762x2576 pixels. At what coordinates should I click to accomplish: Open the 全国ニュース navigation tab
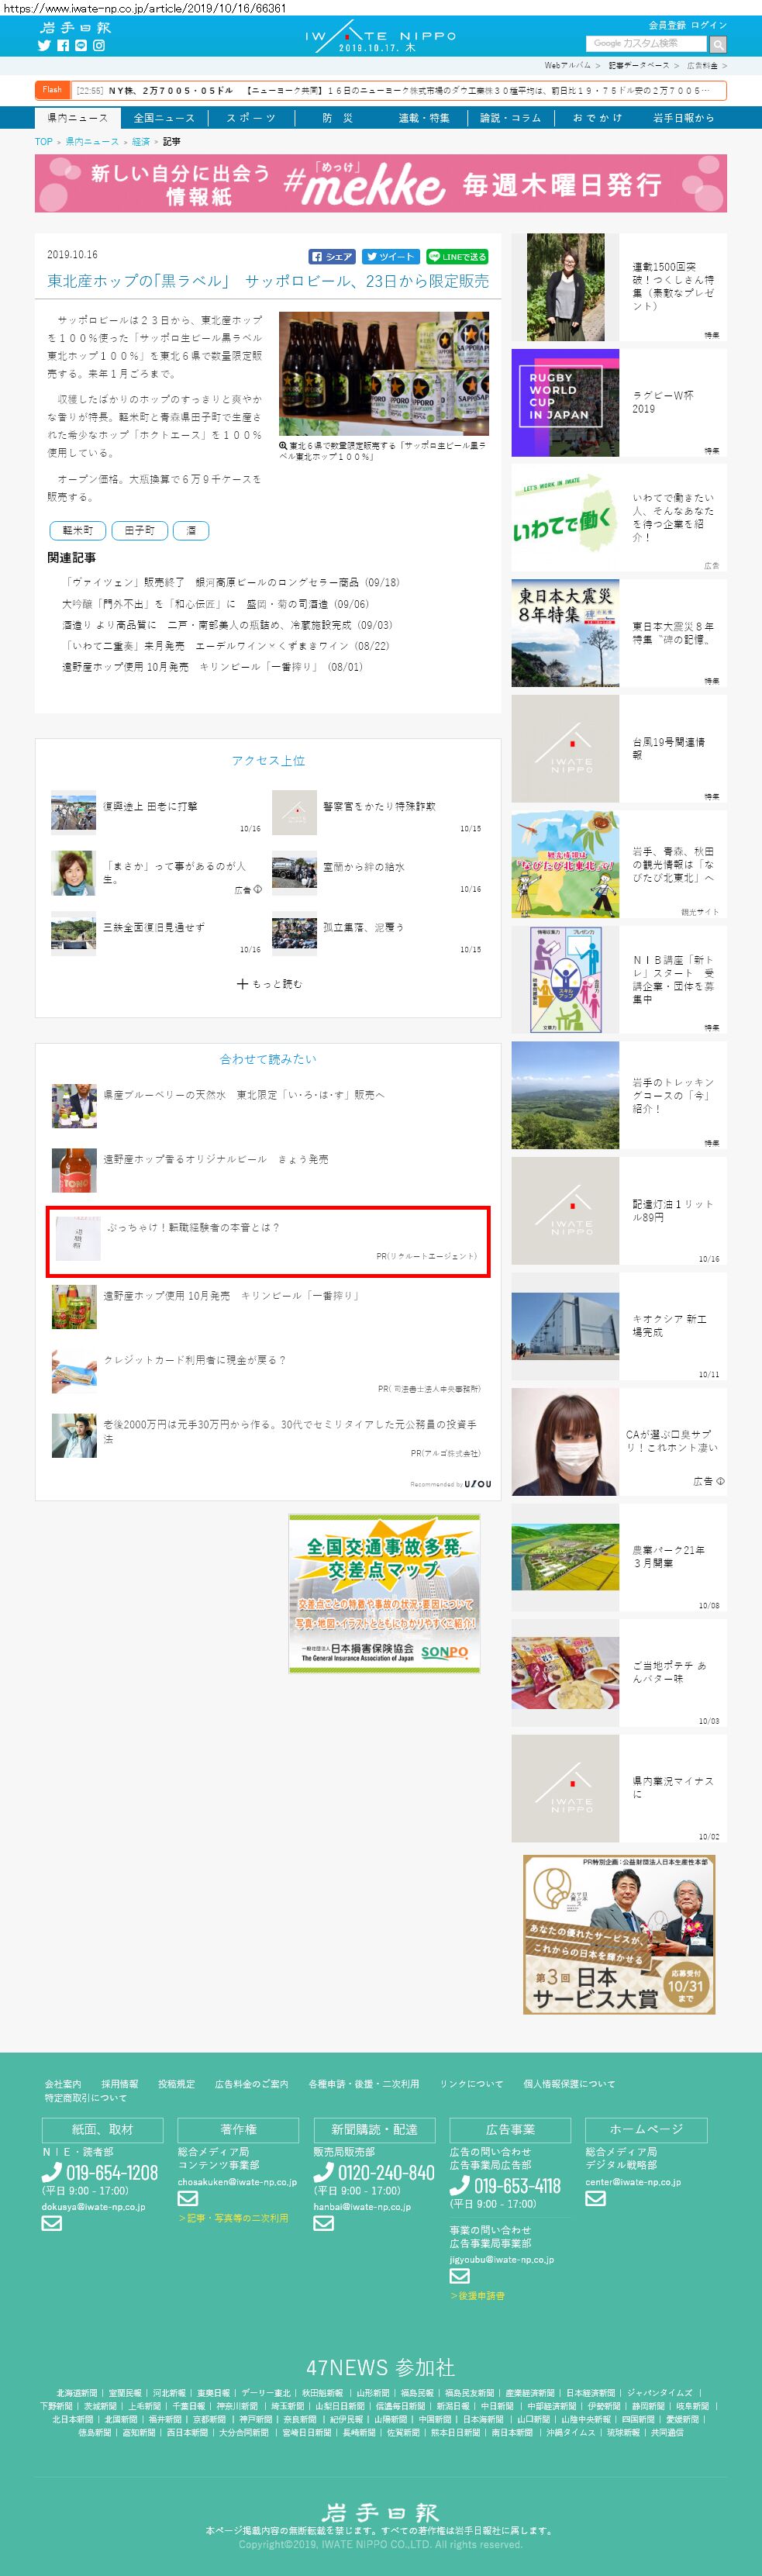pyautogui.click(x=164, y=118)
